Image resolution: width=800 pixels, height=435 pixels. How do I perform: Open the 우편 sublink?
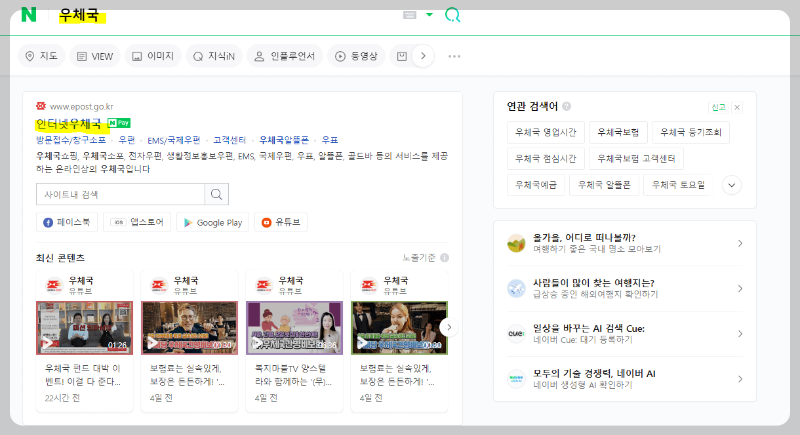coord(127,140)
